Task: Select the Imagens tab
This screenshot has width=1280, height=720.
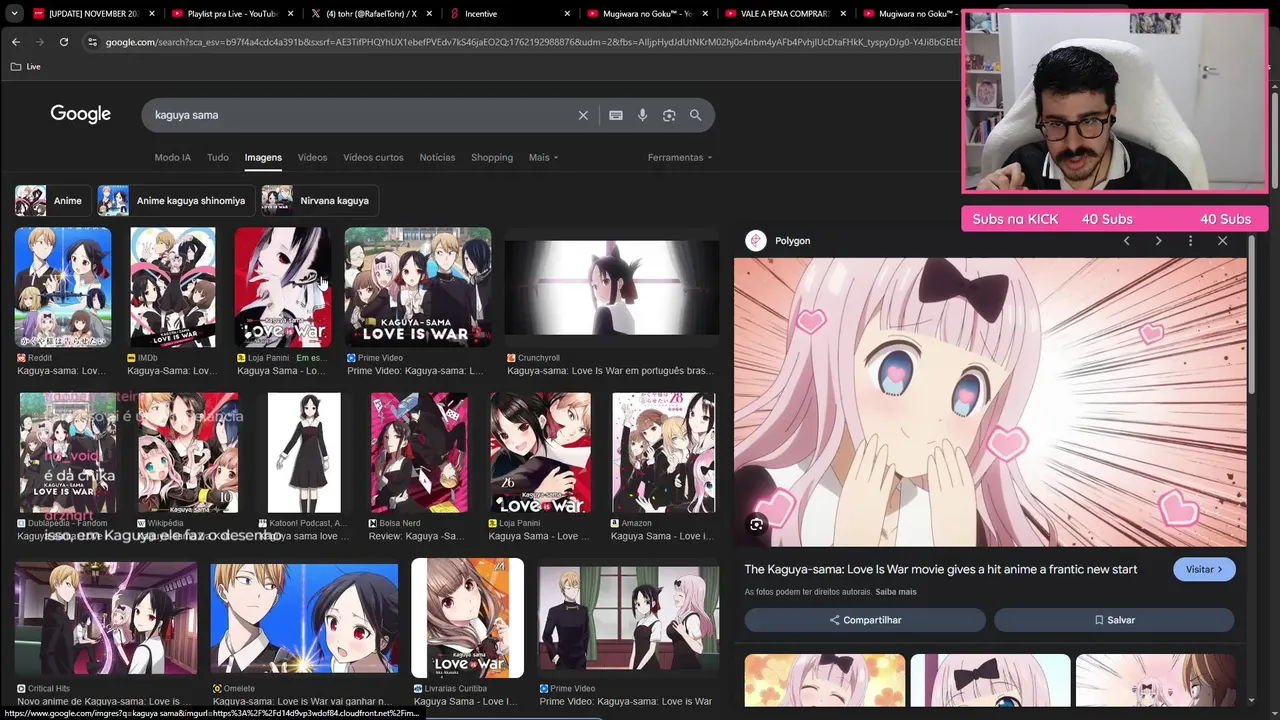Action: coord(263,157)
